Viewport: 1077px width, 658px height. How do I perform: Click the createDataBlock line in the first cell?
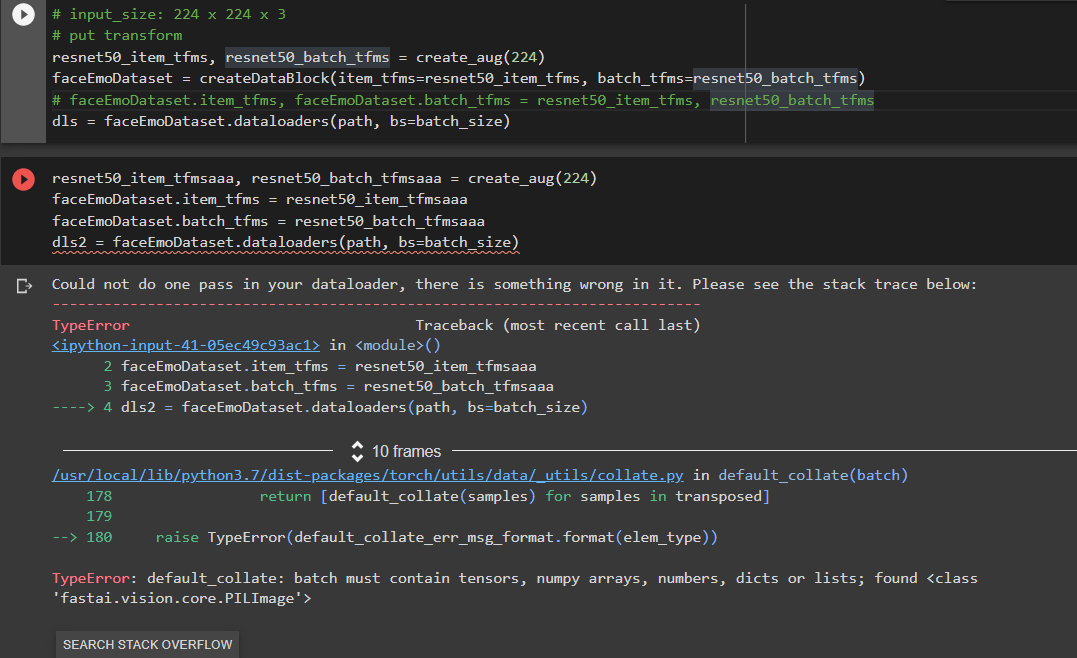pos(458,78)
